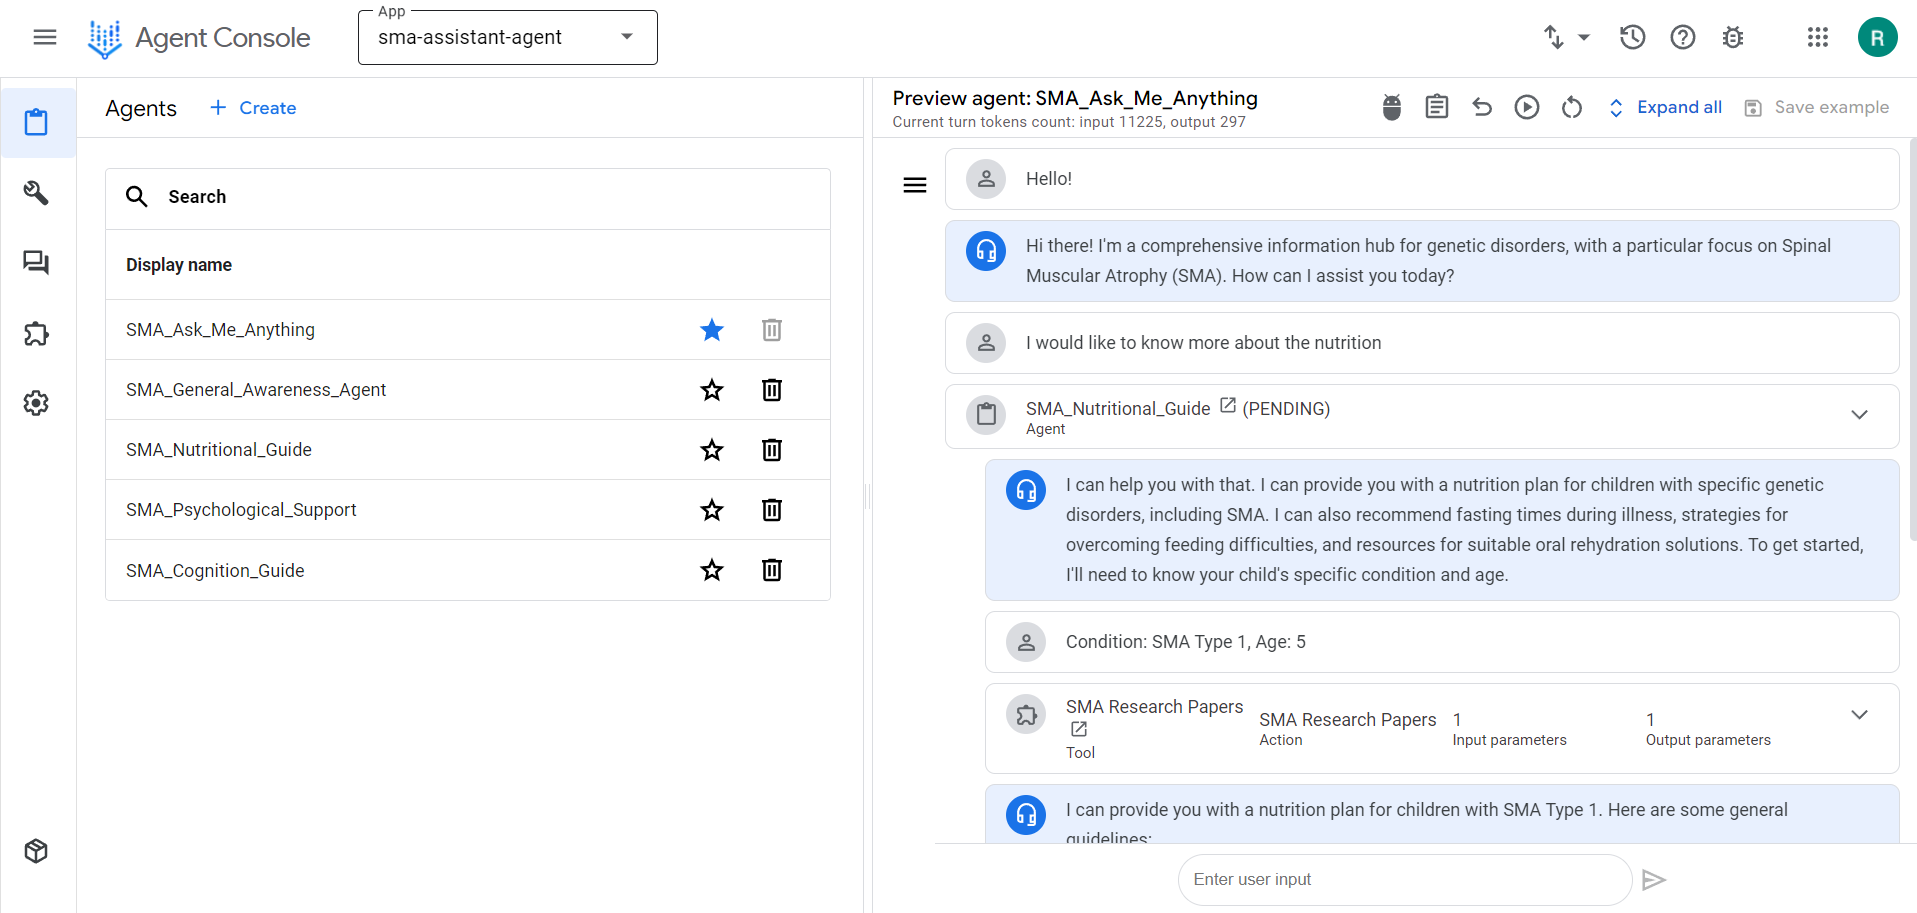Select the Agents clipboard sidebar icon
Screen dimensions: 1917x913
coord(37,123)
